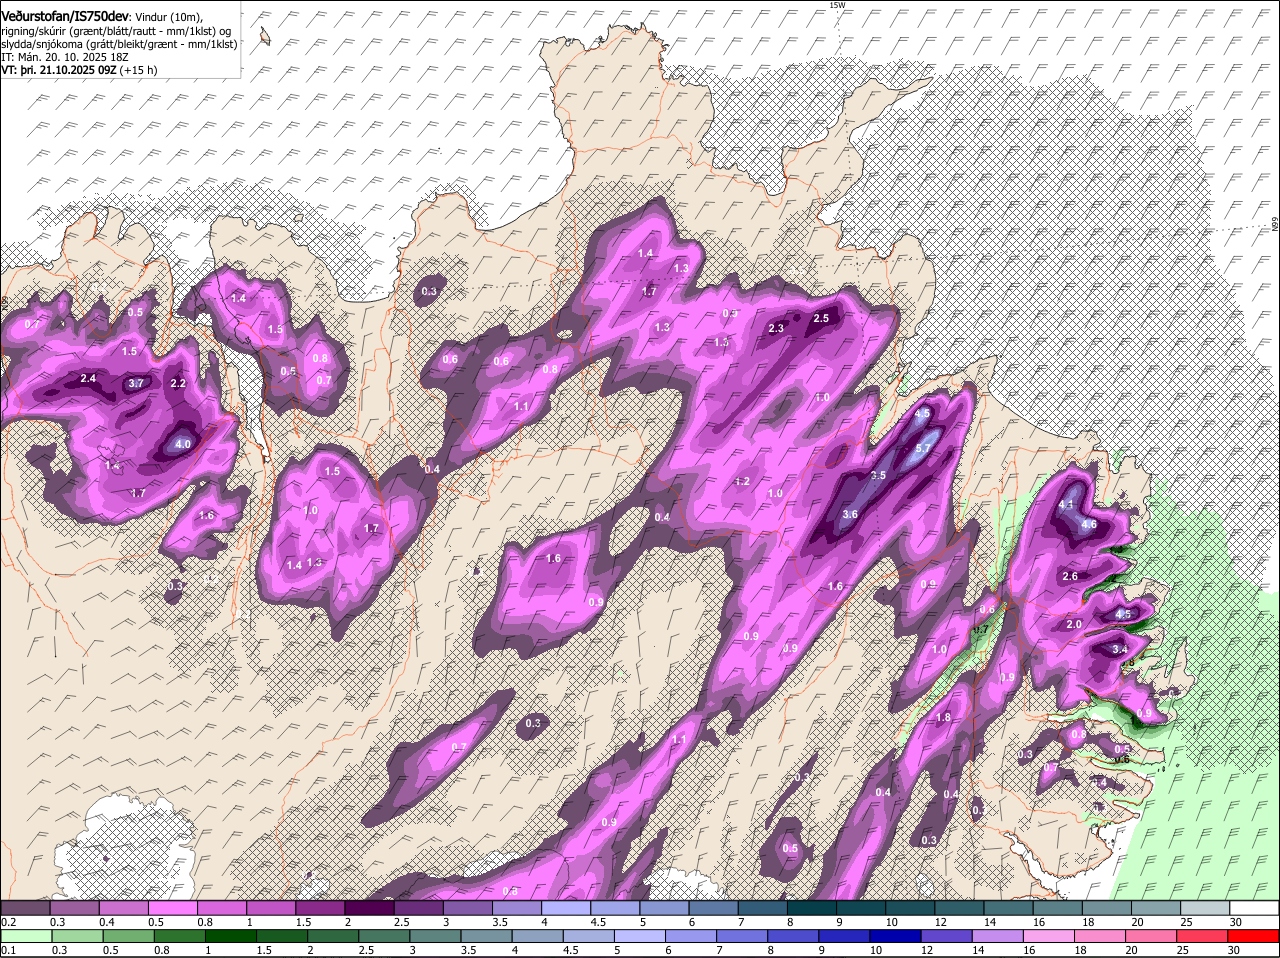Screen dimensions: 1280x958
Task: Pick the pale green swatch after 0.1
Action: click(x=25, y=936)
